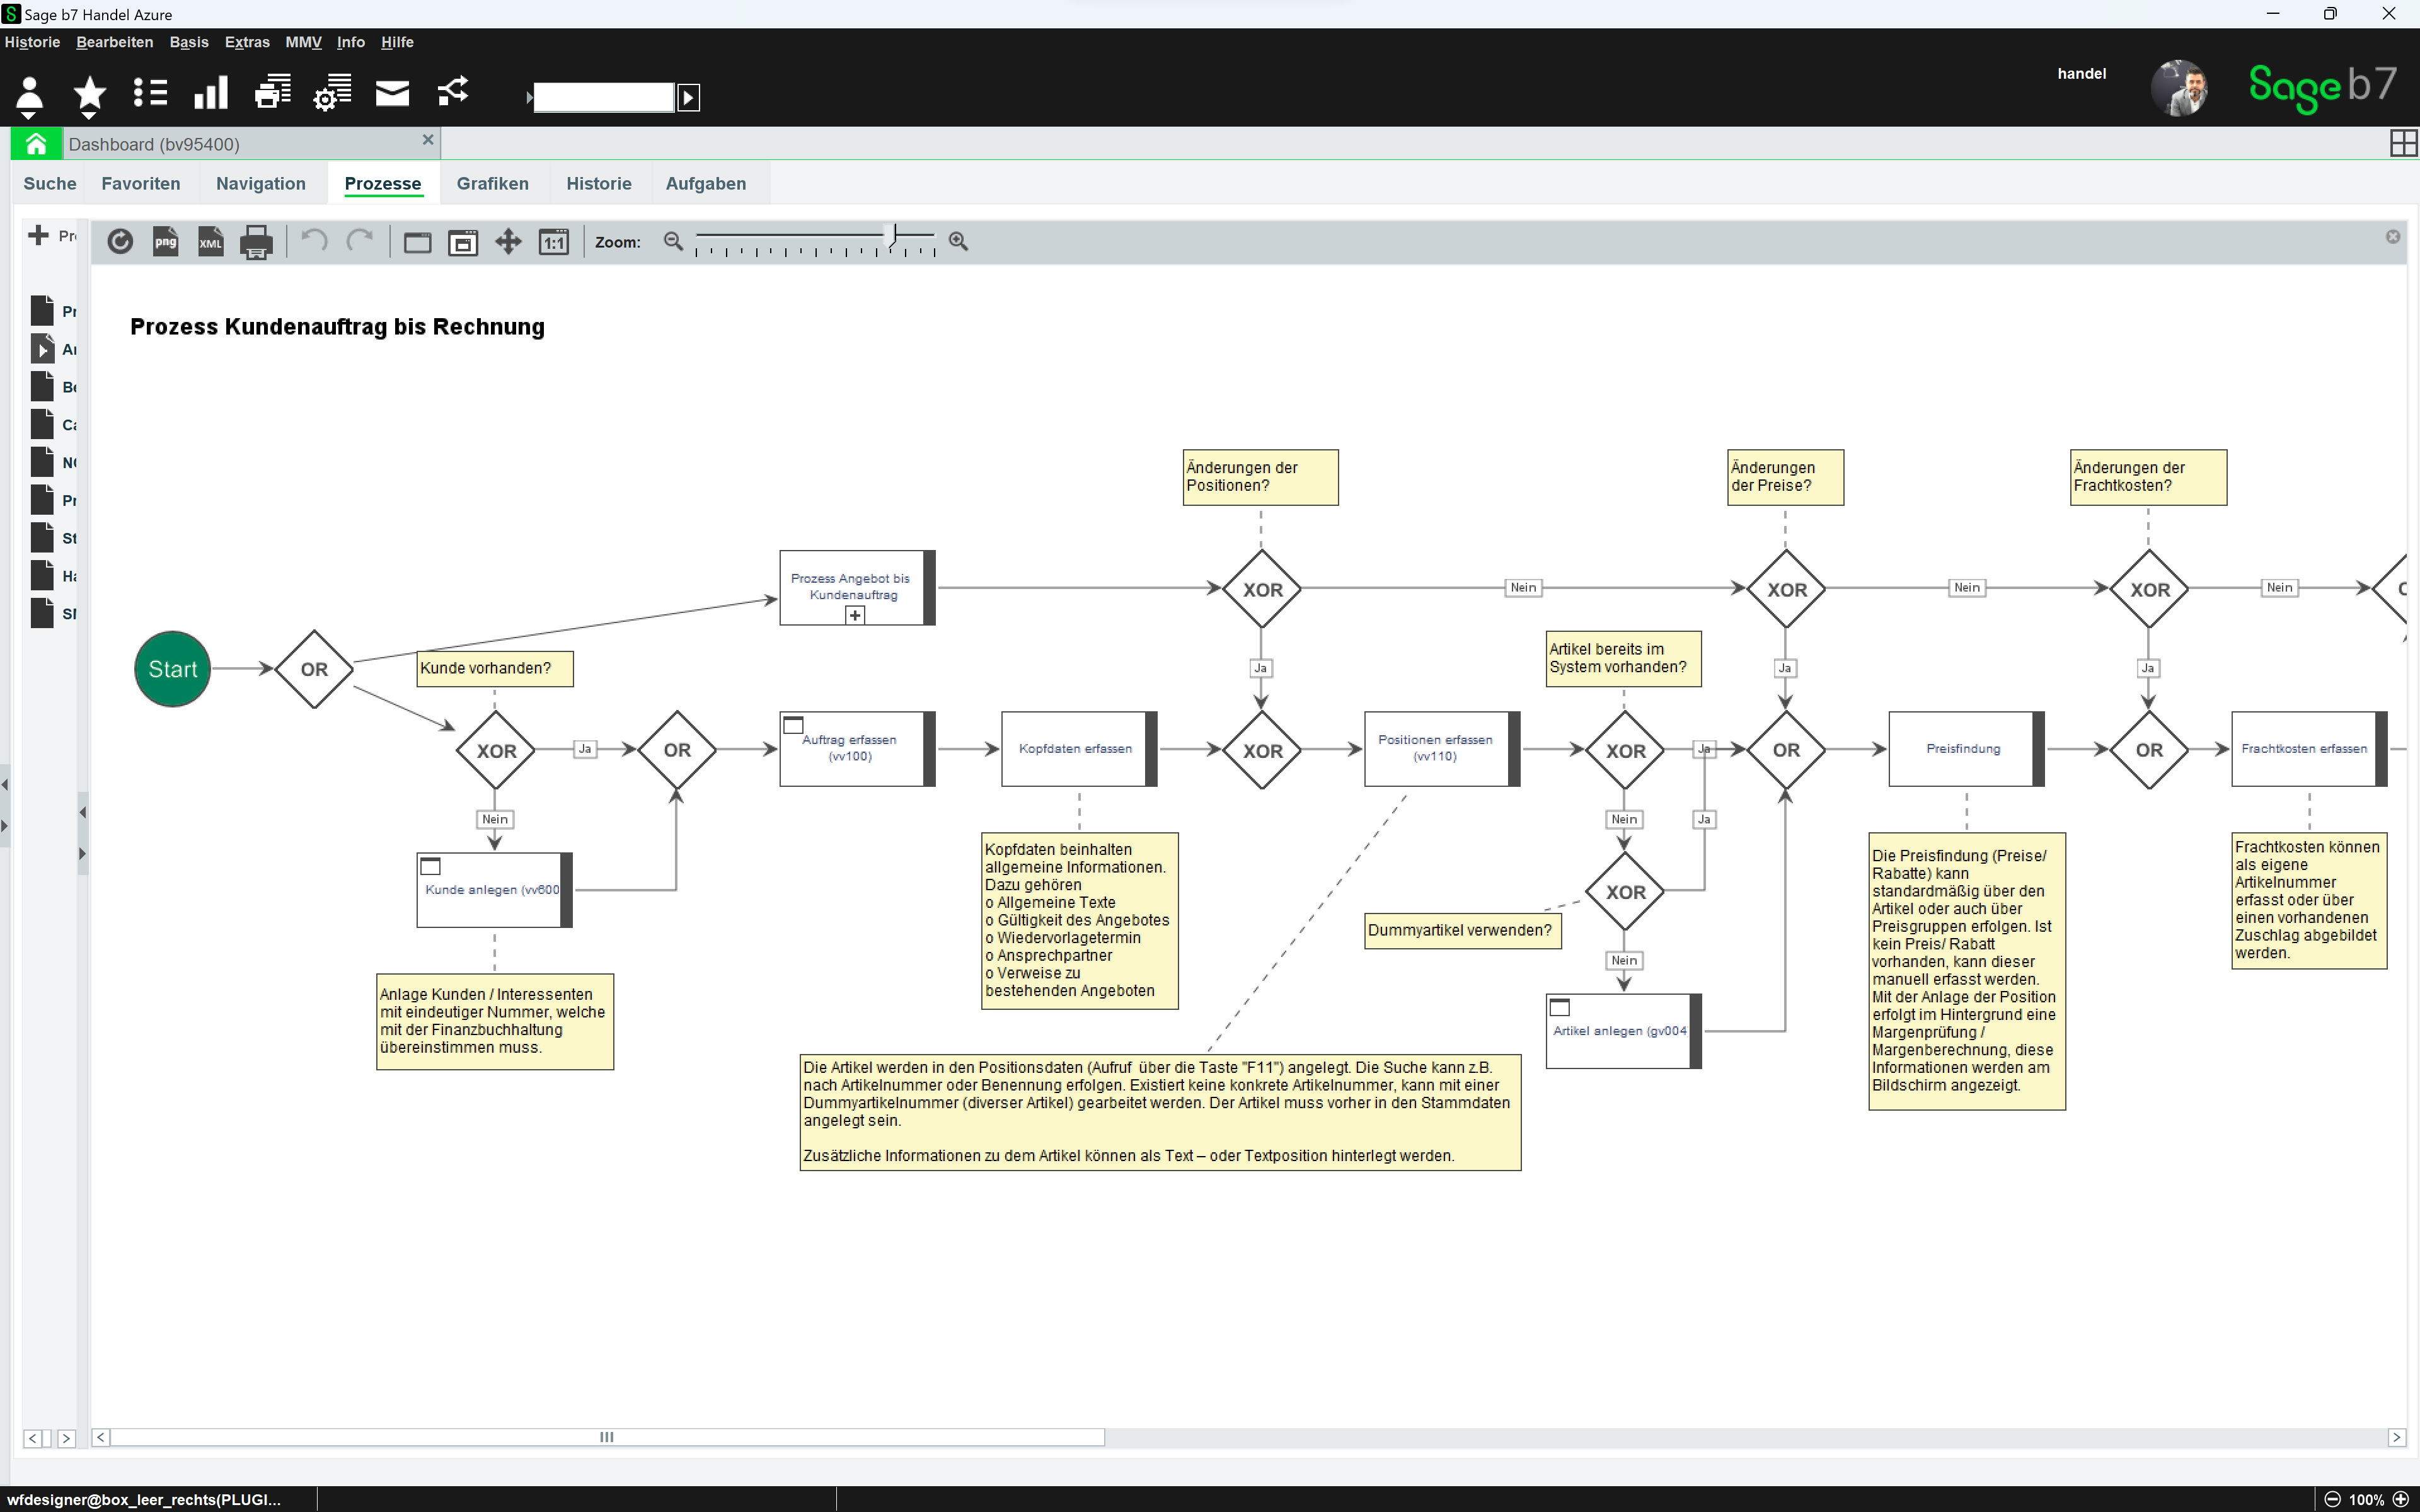The image size is (2420, 1512).
Task: Open the user profile dropdown
Action: [29, 96]
